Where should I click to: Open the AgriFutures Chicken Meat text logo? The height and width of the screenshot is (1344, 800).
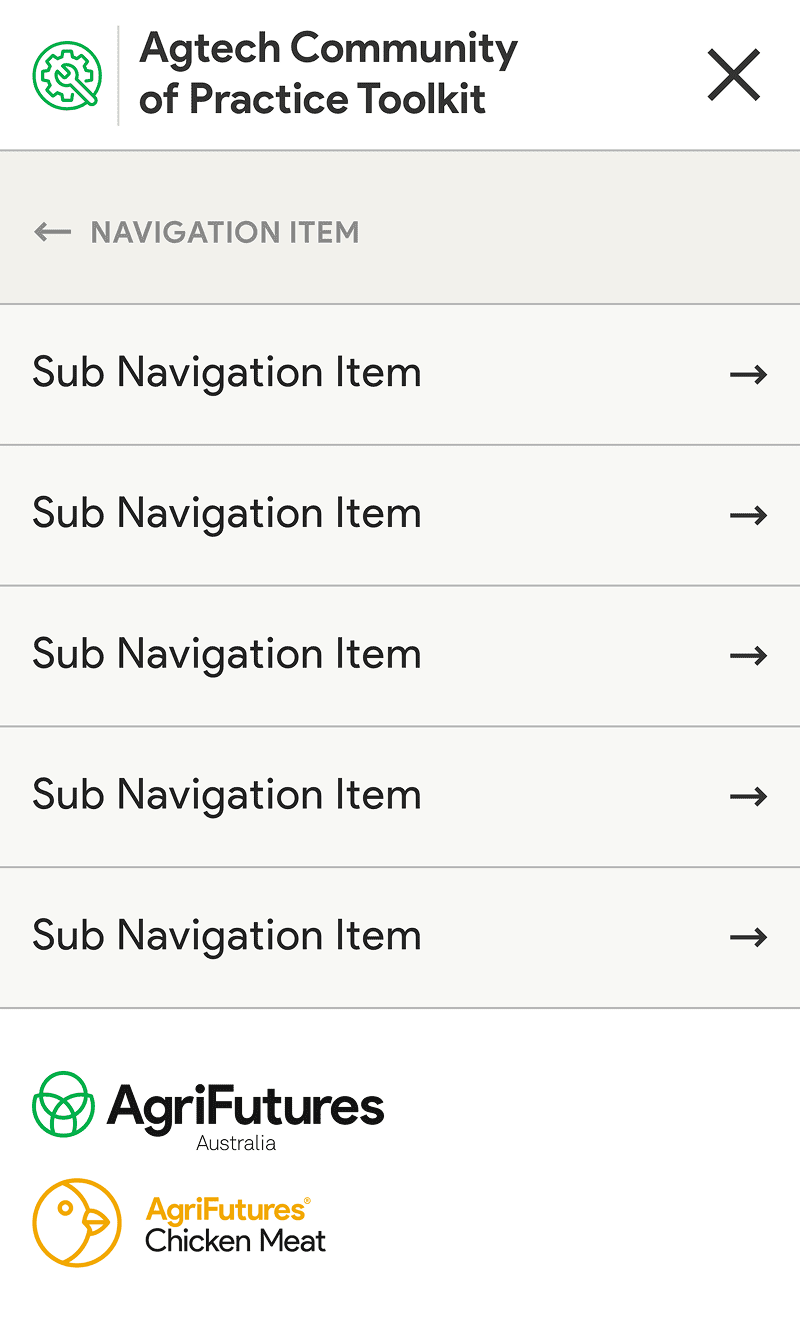[236, 1225]
